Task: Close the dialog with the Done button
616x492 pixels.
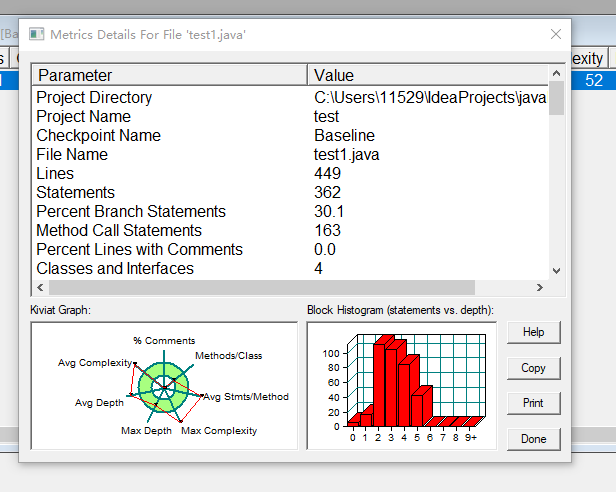Action: tap(534, 439)
